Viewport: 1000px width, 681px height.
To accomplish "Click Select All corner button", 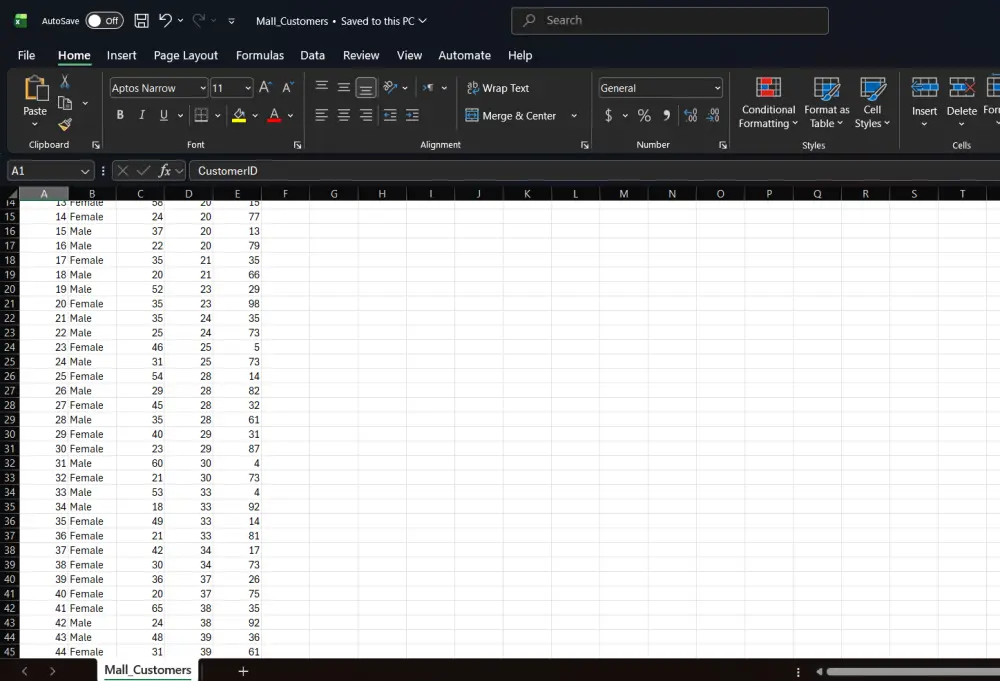I will pyautogui.click(x=11, y=193).
